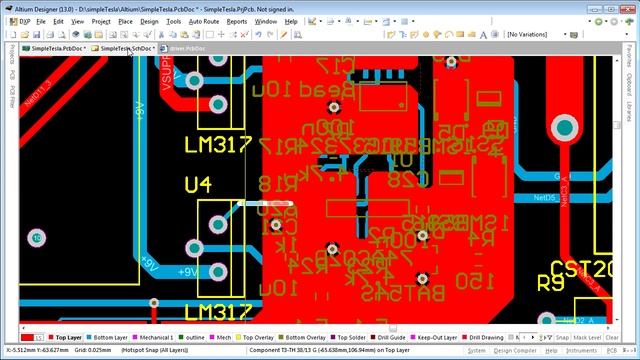Image resolution: width=640 pixels, height=360 pixels.
Task: Open the Place menu
Action: click(125, 22)
